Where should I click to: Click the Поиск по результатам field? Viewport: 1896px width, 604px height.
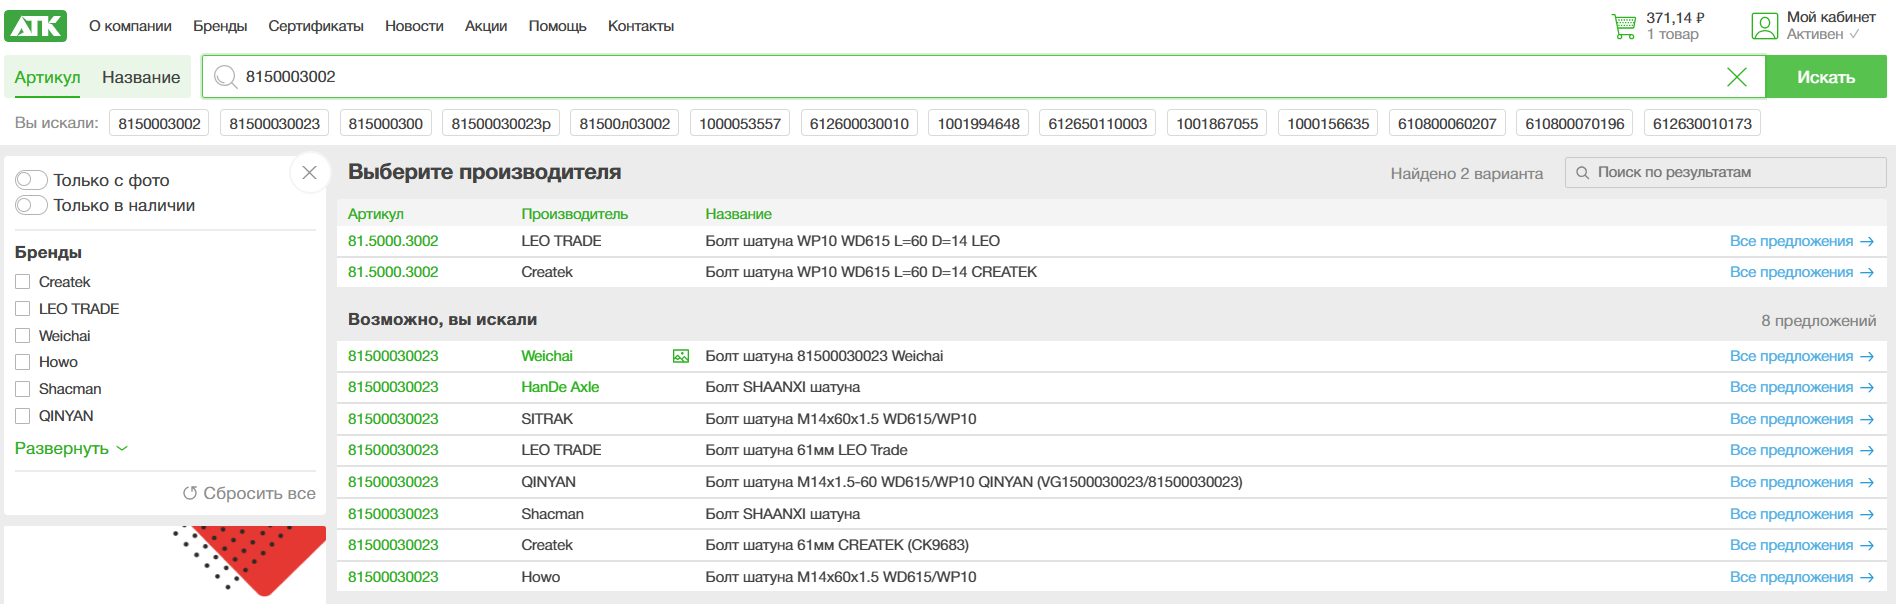click(x=1726, y=173)
